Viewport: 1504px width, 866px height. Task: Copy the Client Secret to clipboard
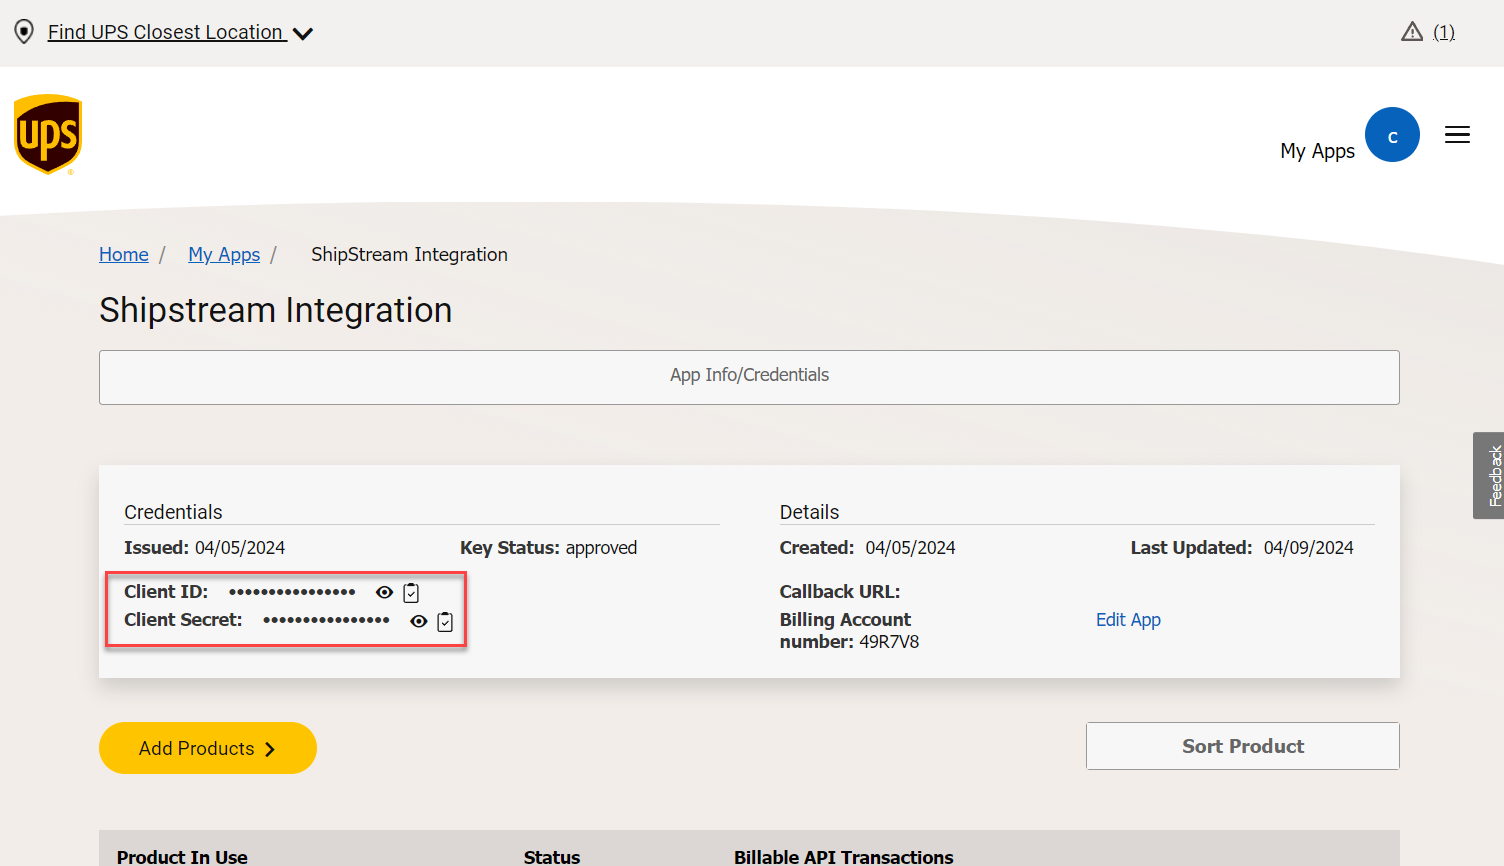(x=445, y=622)
